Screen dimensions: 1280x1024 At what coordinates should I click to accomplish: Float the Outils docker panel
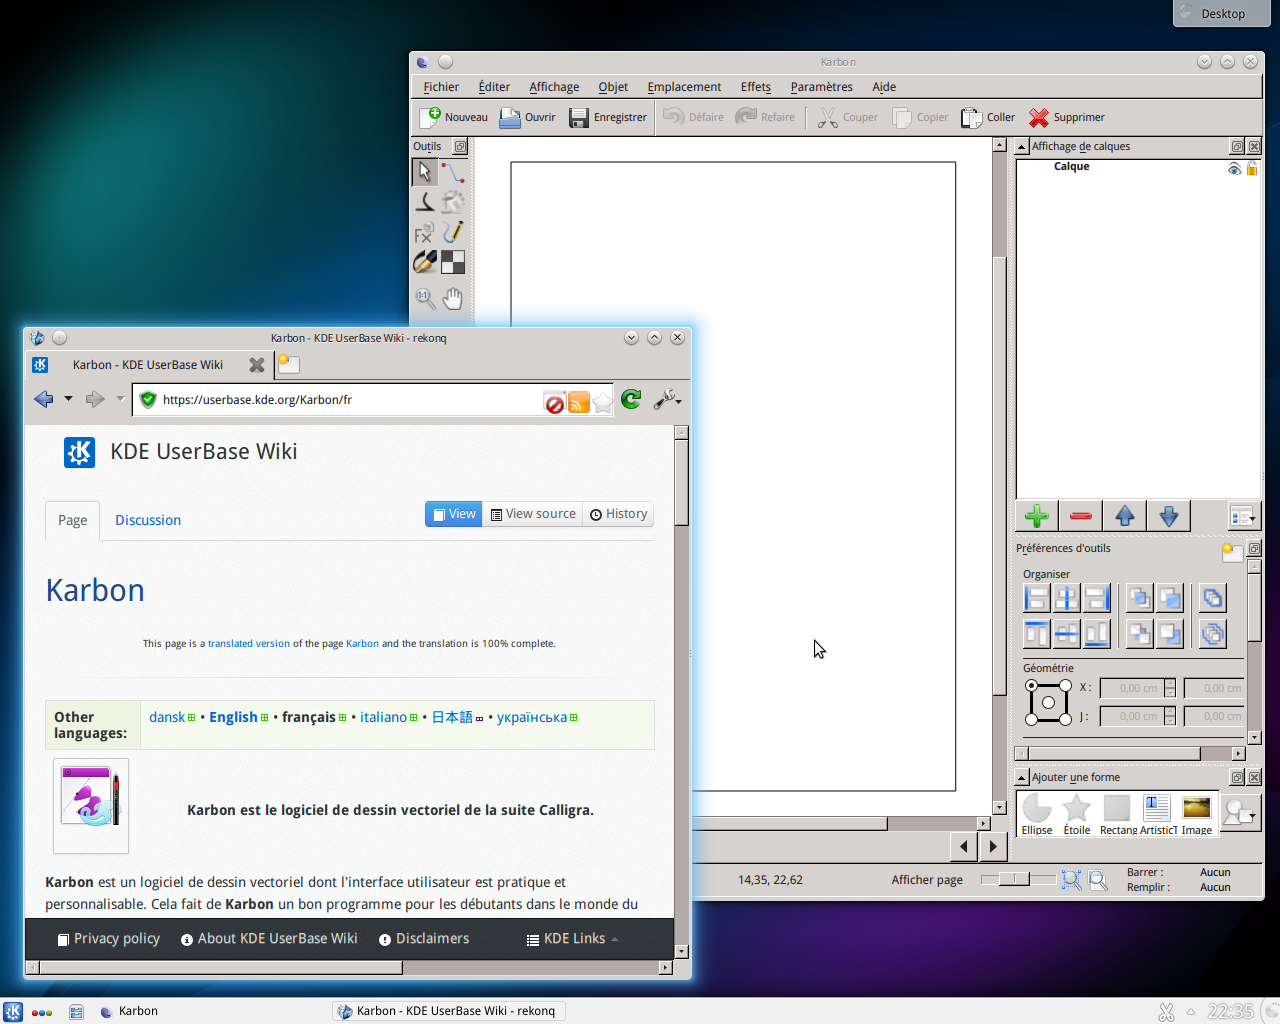[460, 147]
